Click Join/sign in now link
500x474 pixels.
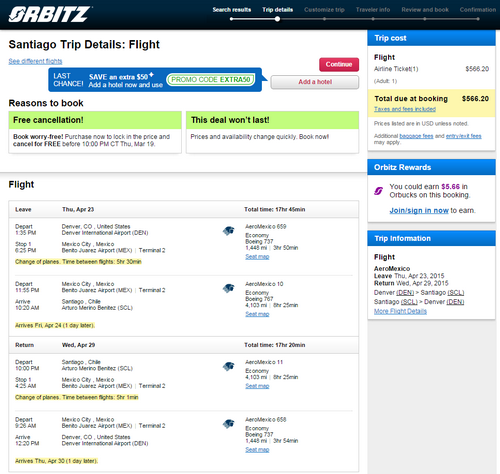pyautogui.click(x=419, y=211)
